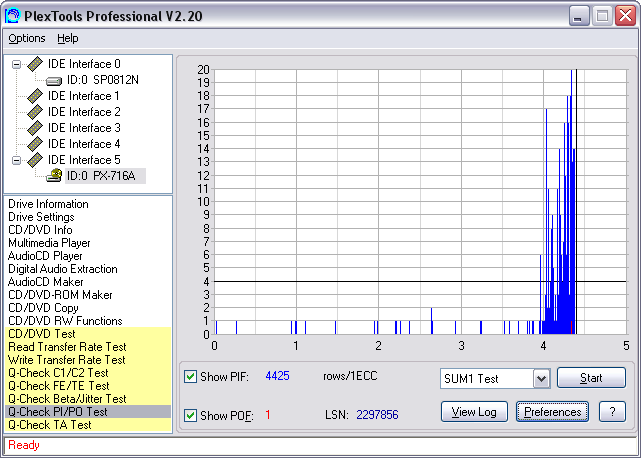Select Q-Check TA Test
This screenshot has width=641, height=458.
click(88, 425)
